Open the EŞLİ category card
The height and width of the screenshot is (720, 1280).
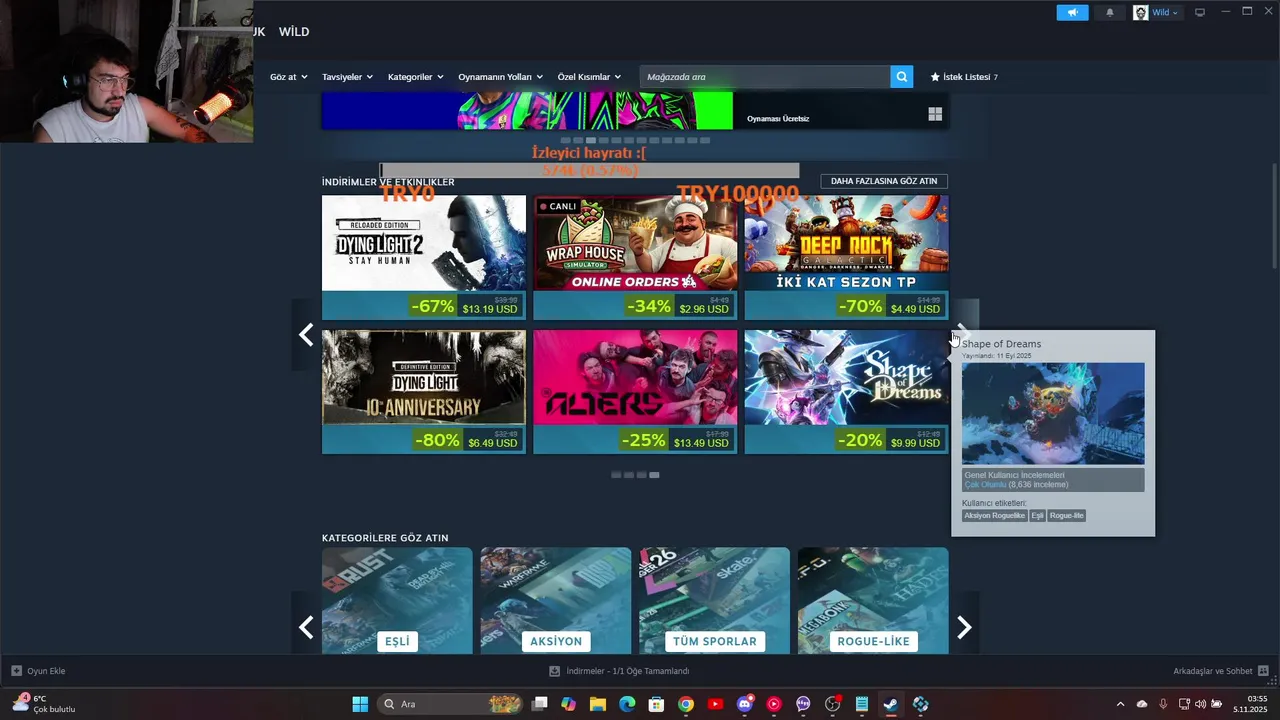point(397,600)
